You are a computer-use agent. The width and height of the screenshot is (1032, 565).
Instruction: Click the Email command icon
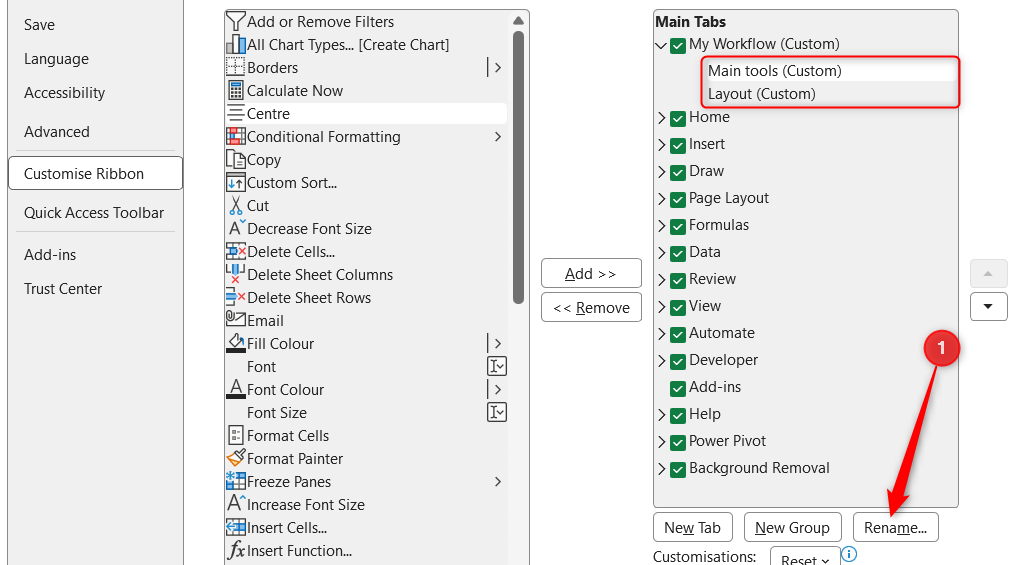236,319
